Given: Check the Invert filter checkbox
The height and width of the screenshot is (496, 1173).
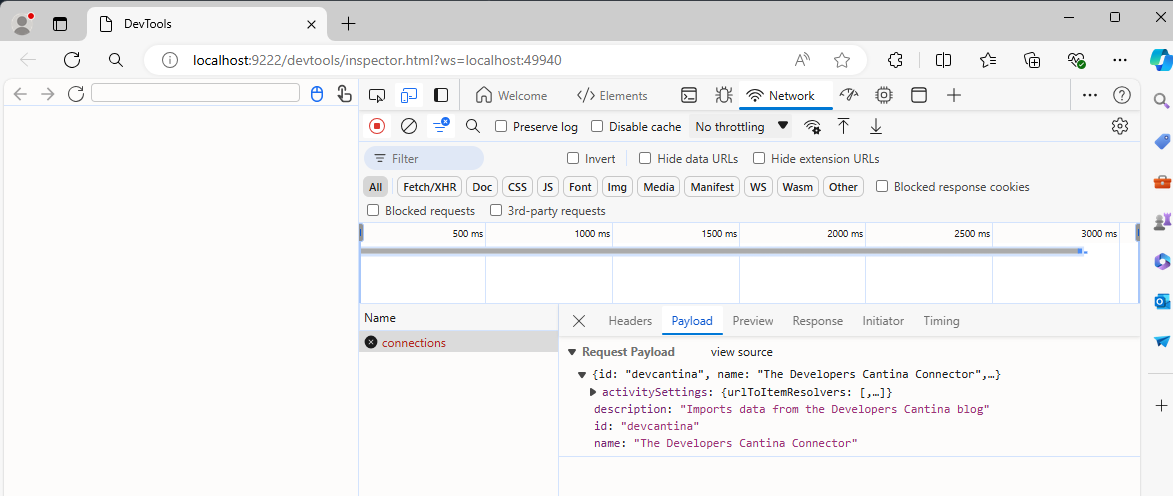Looking at the screenshot, I should (x=573, y=158).
